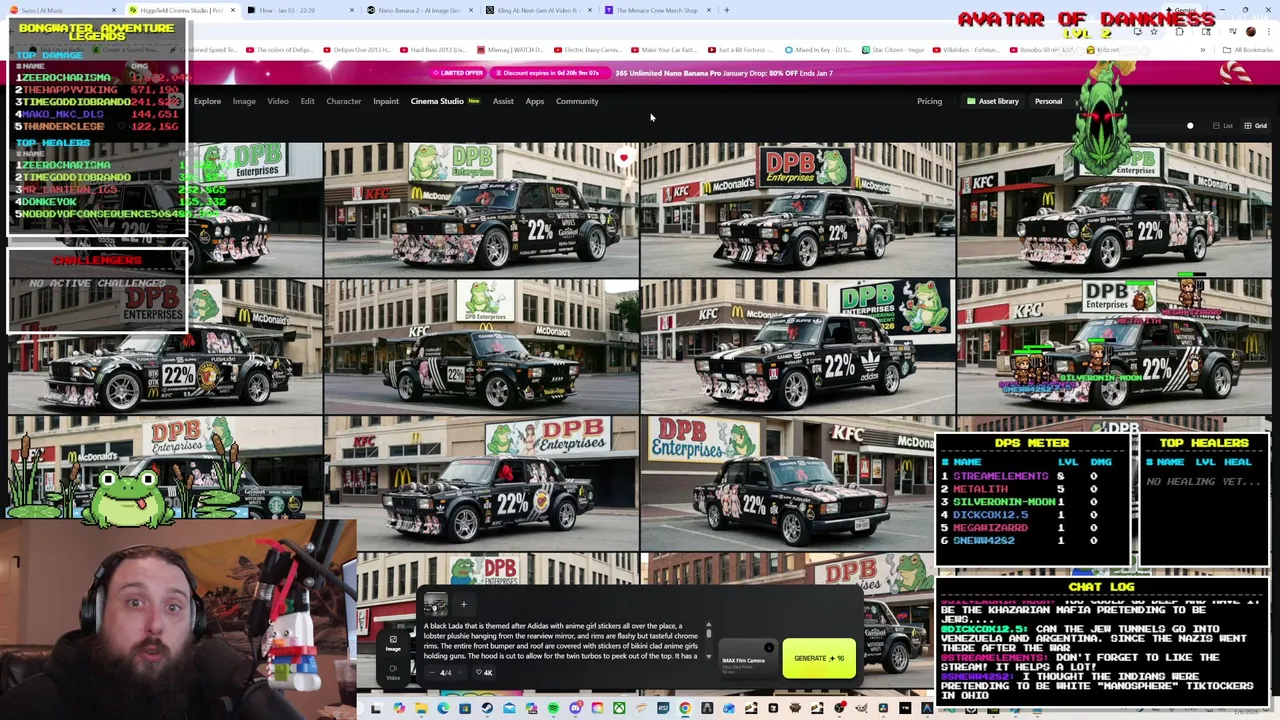Switch prompt mode to Image
This screenshot has width=1280, height=720.
(393, 643)
